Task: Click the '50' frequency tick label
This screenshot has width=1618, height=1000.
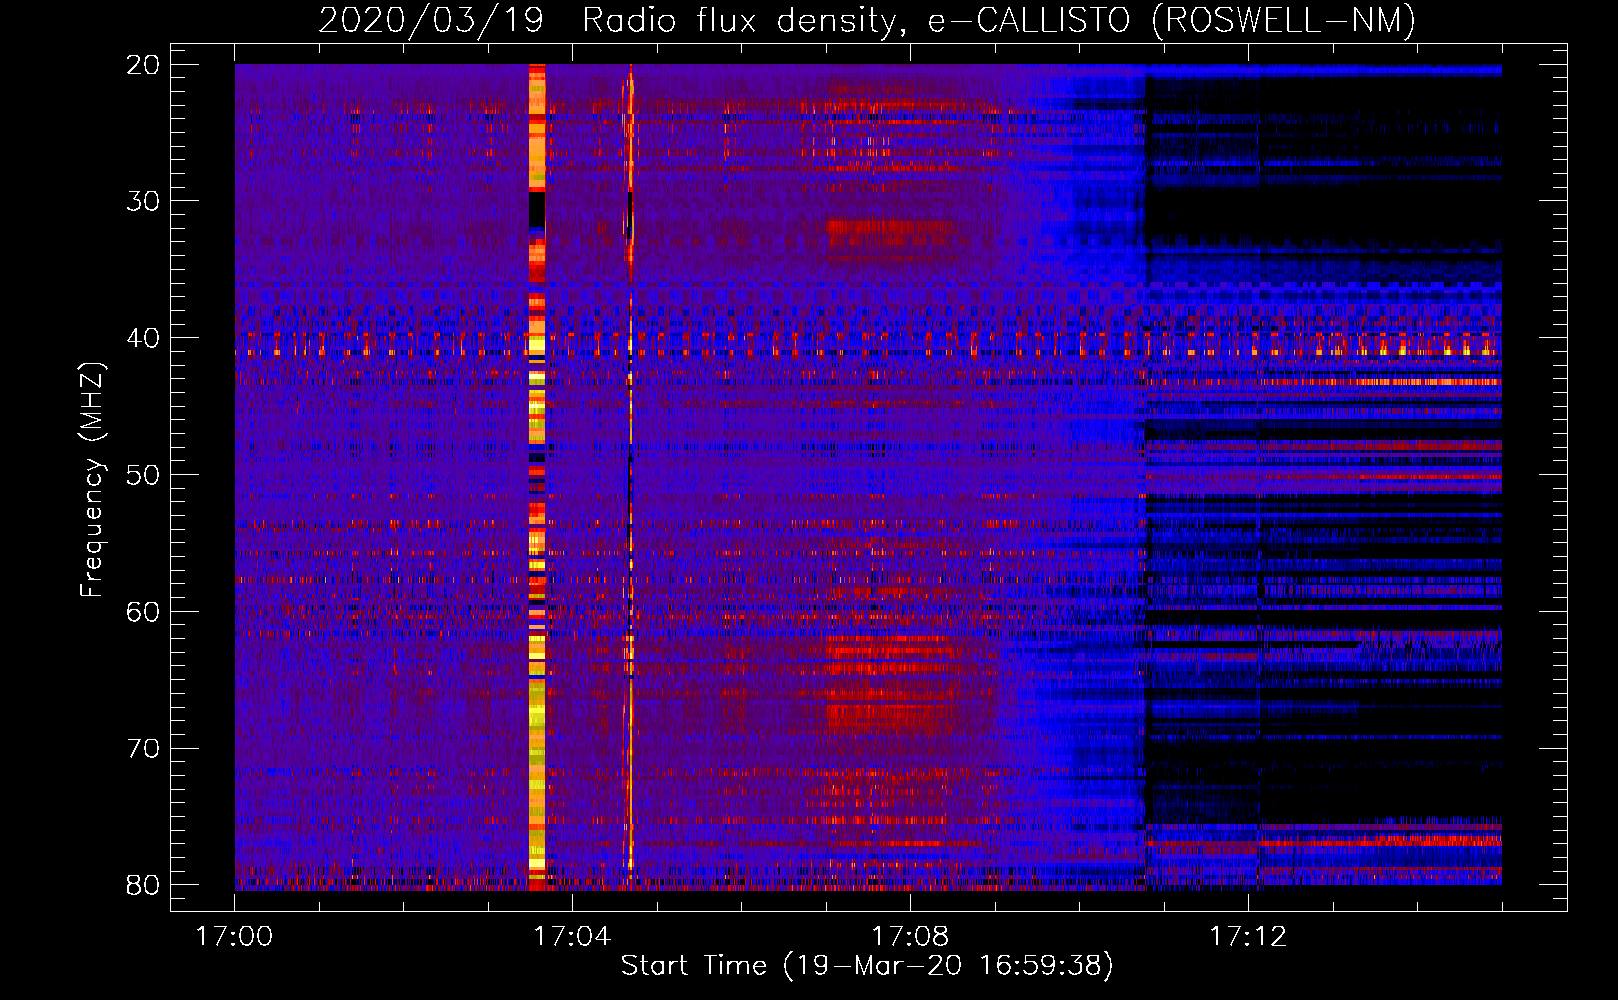Action: click(x=143, y=475)
